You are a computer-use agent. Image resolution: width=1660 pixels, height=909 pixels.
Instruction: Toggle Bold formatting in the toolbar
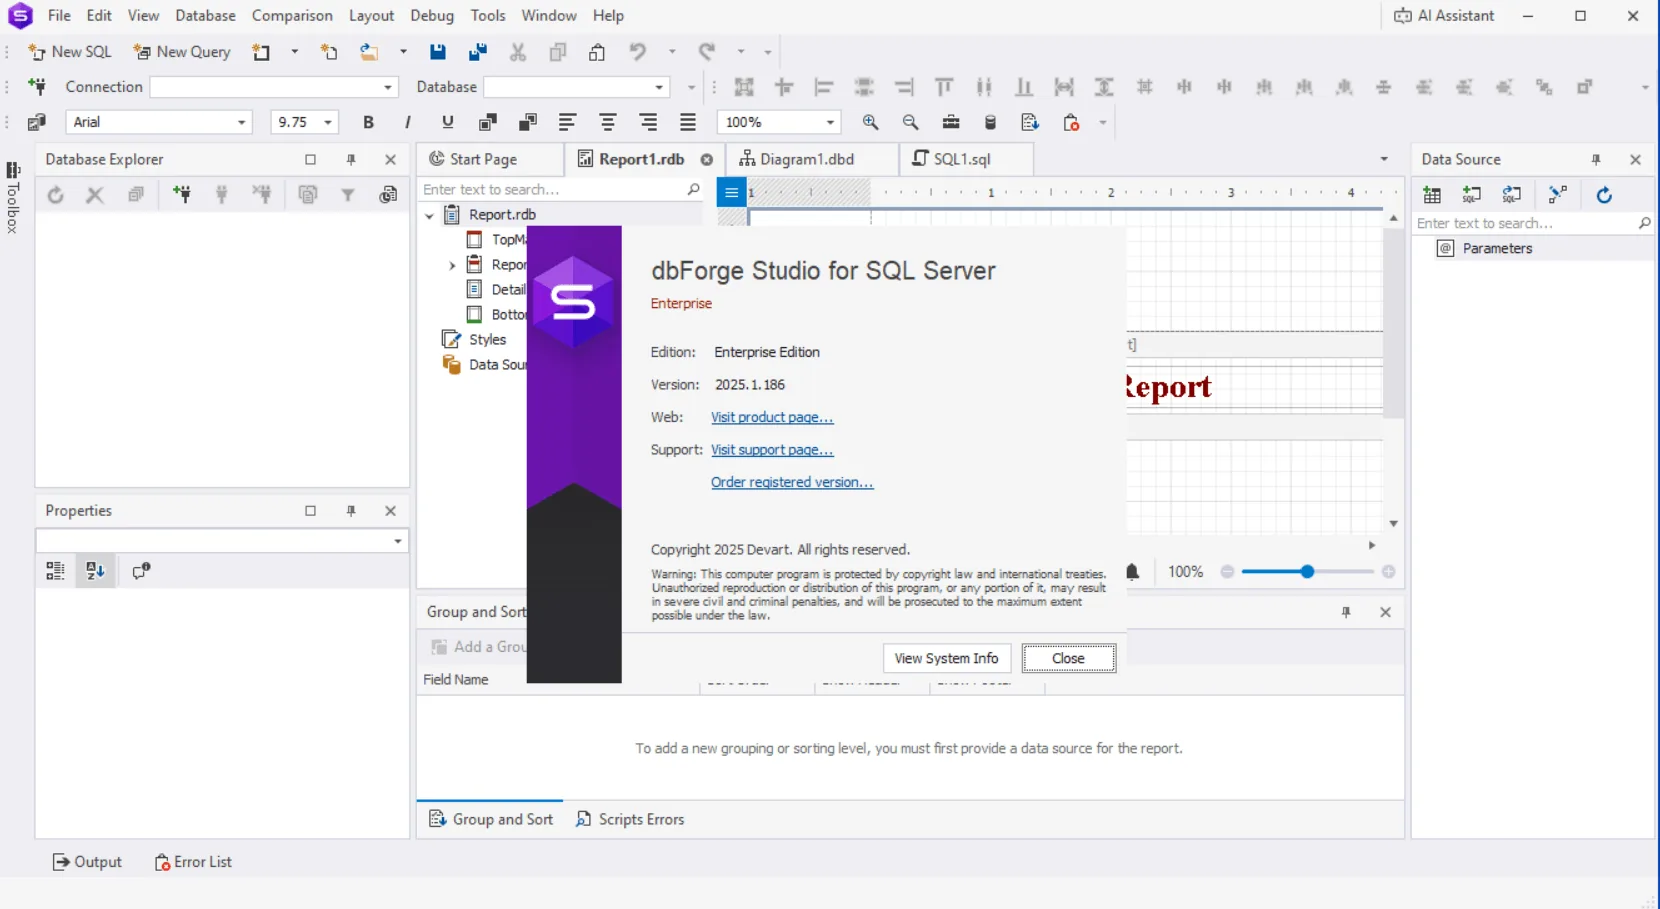(368, 122)
